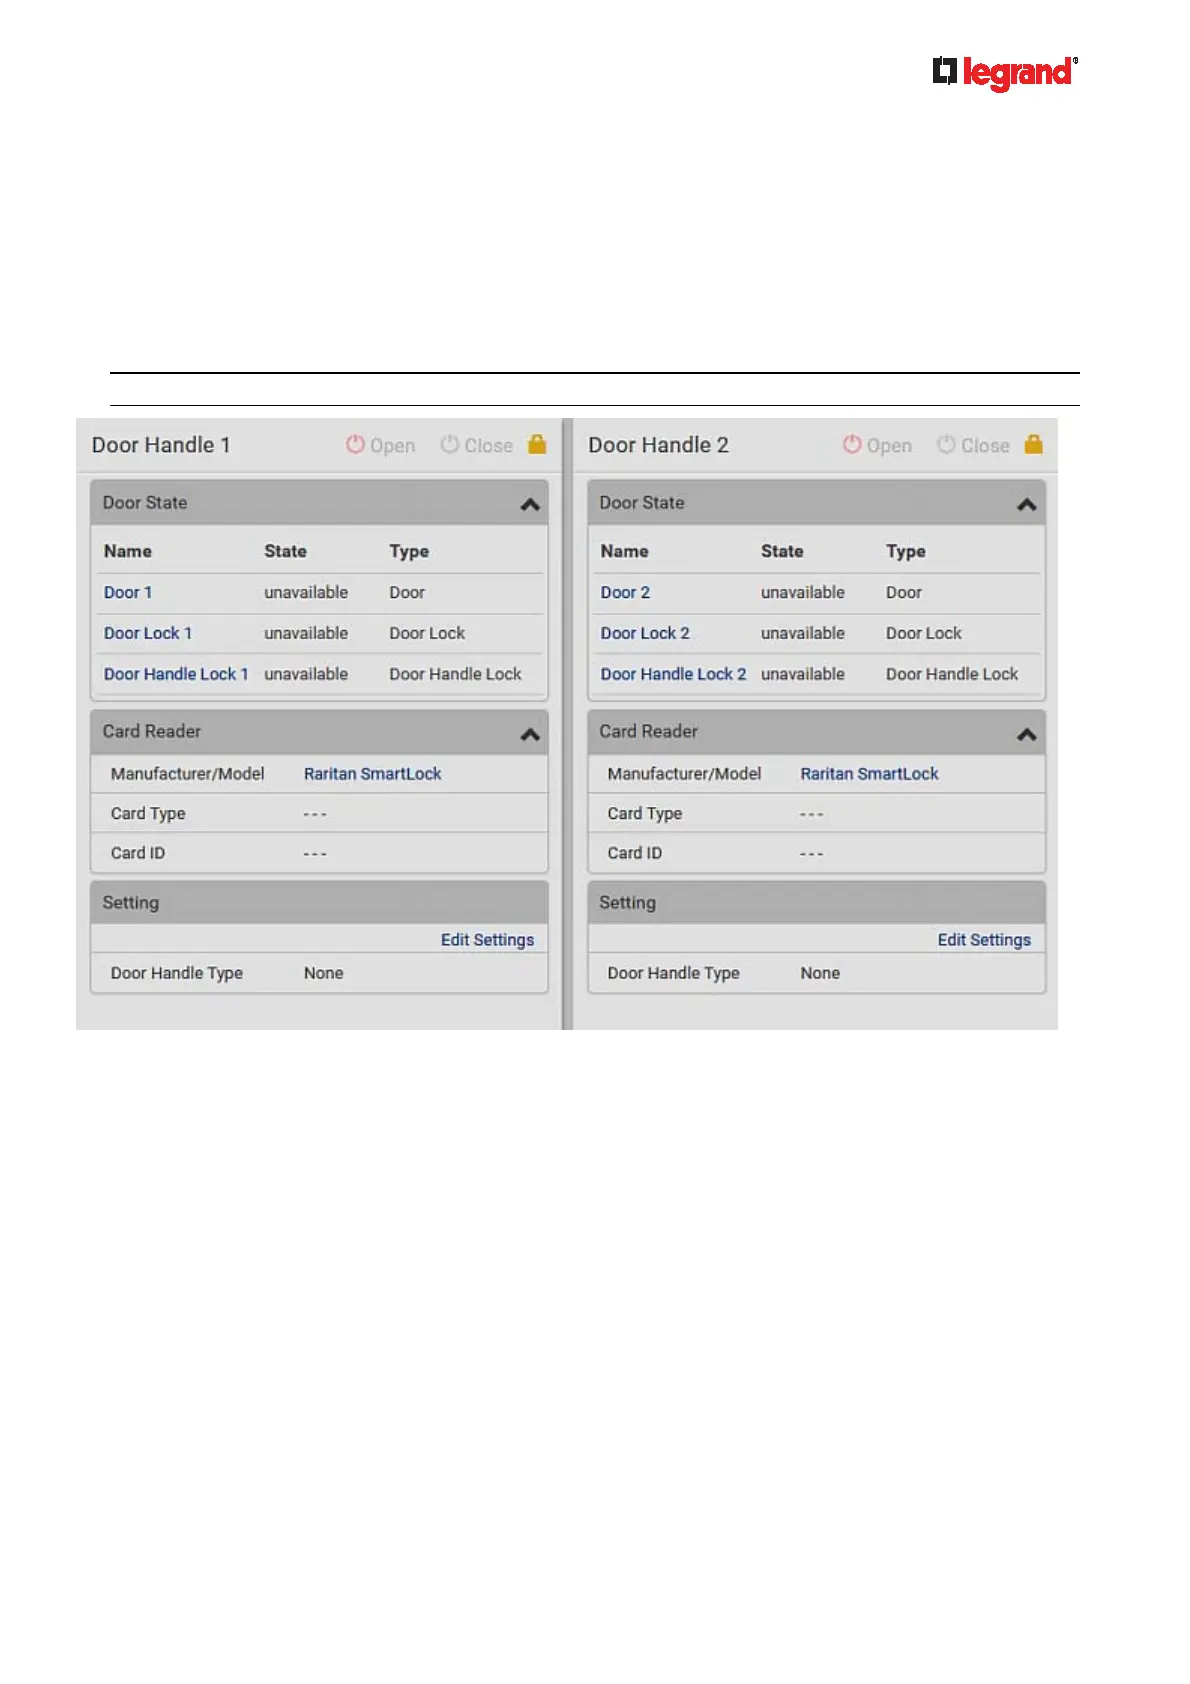Click Card Type label in Door Handle 1
The image size is (1190, 1684).
148,813
